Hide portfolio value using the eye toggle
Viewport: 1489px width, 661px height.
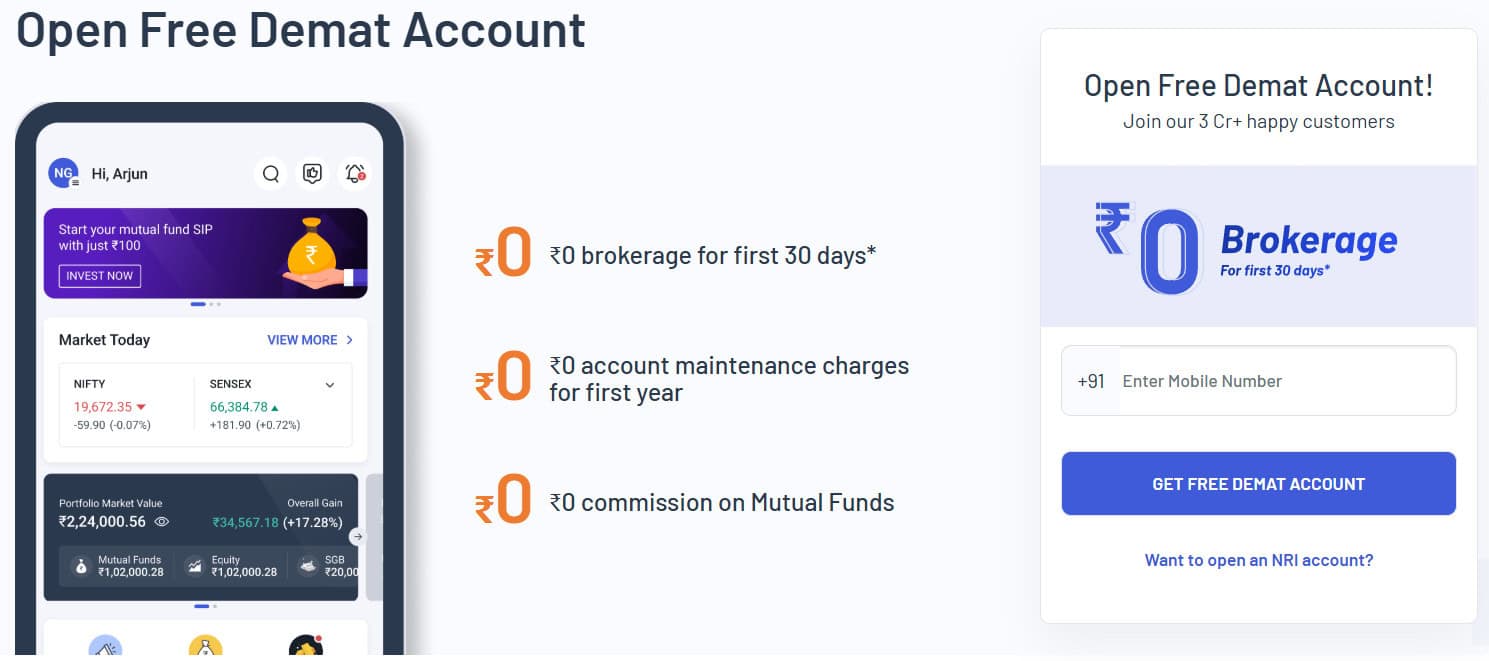click(161, 522)
